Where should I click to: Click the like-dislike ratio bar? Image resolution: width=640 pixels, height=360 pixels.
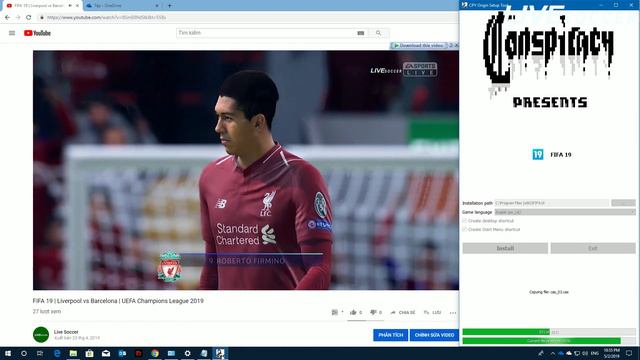366,320
